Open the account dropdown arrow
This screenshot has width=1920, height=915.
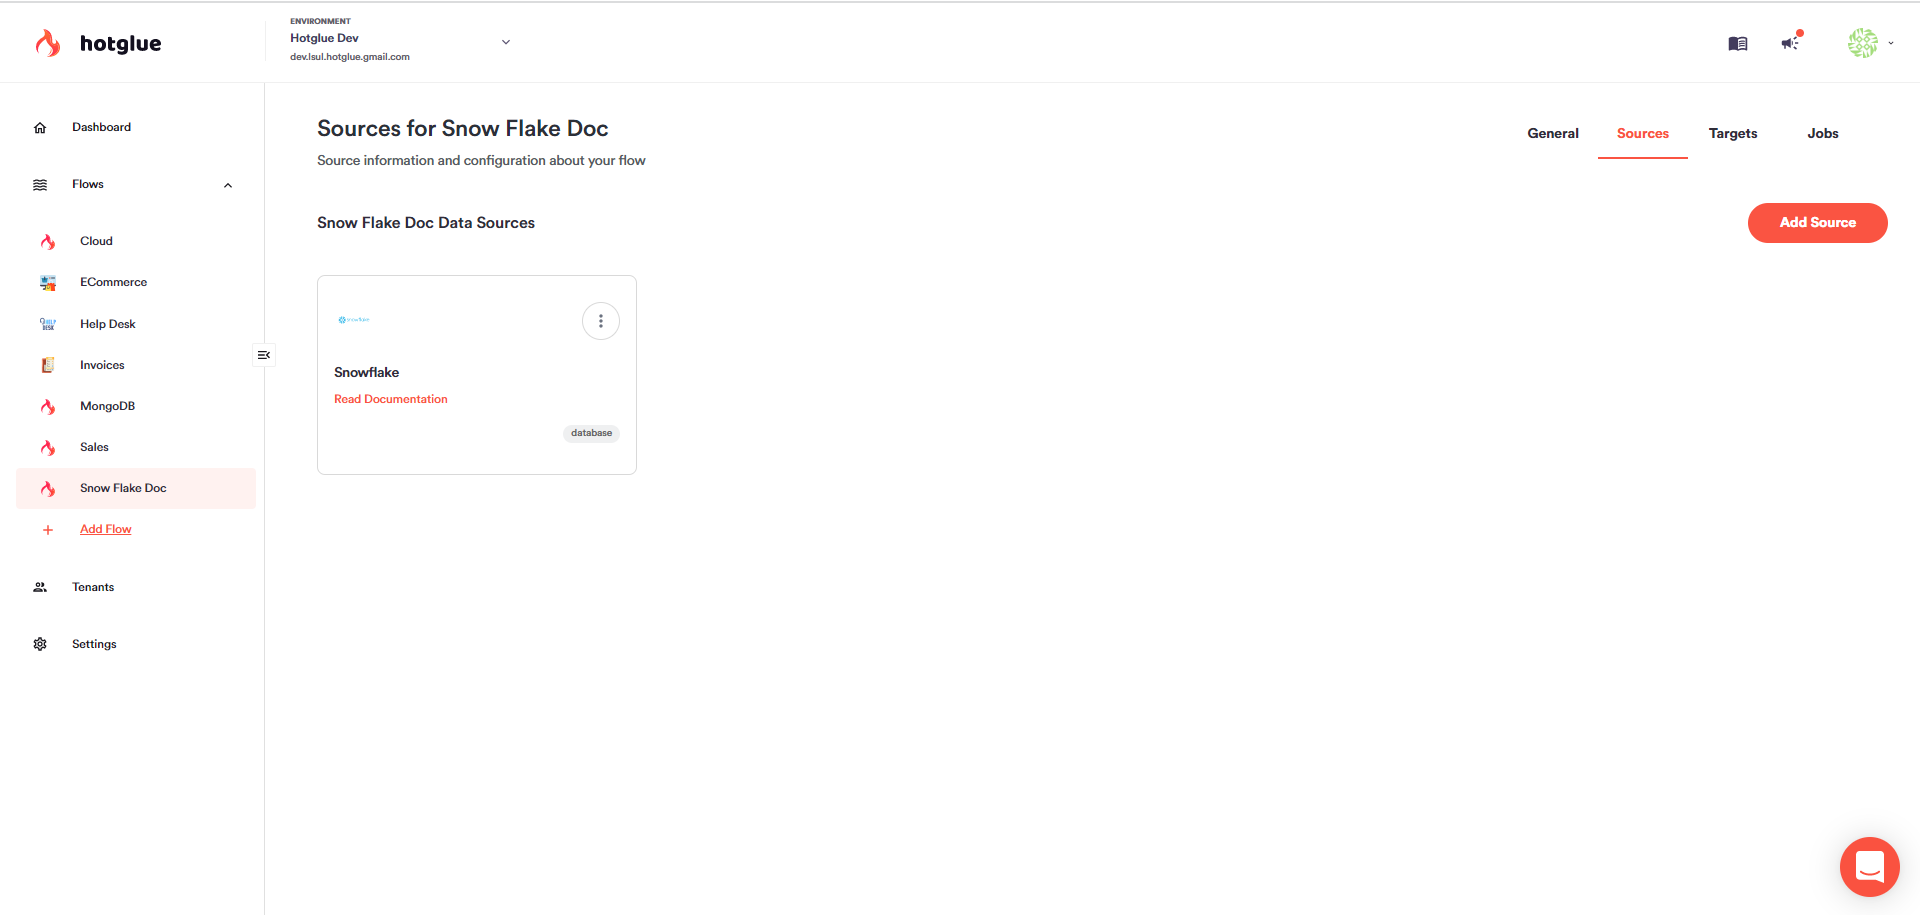pyautogui.click(x=1891, y=43)
